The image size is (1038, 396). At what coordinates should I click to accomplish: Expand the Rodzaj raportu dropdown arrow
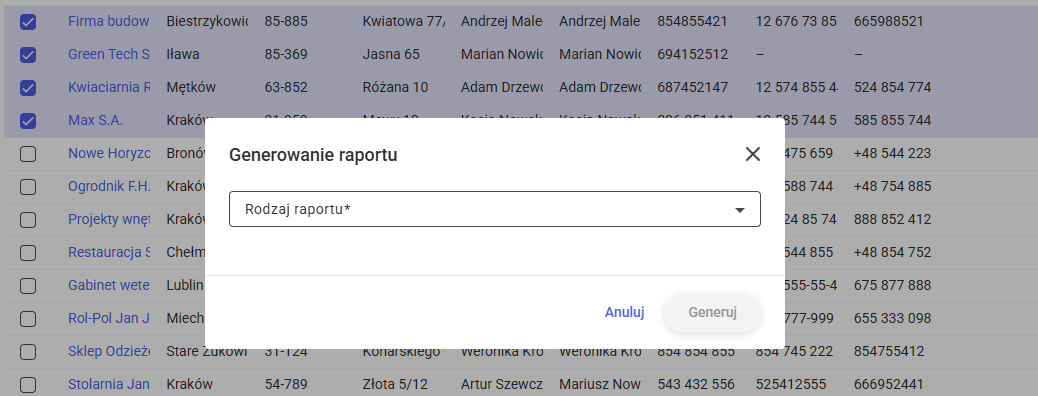coord(740,210)
